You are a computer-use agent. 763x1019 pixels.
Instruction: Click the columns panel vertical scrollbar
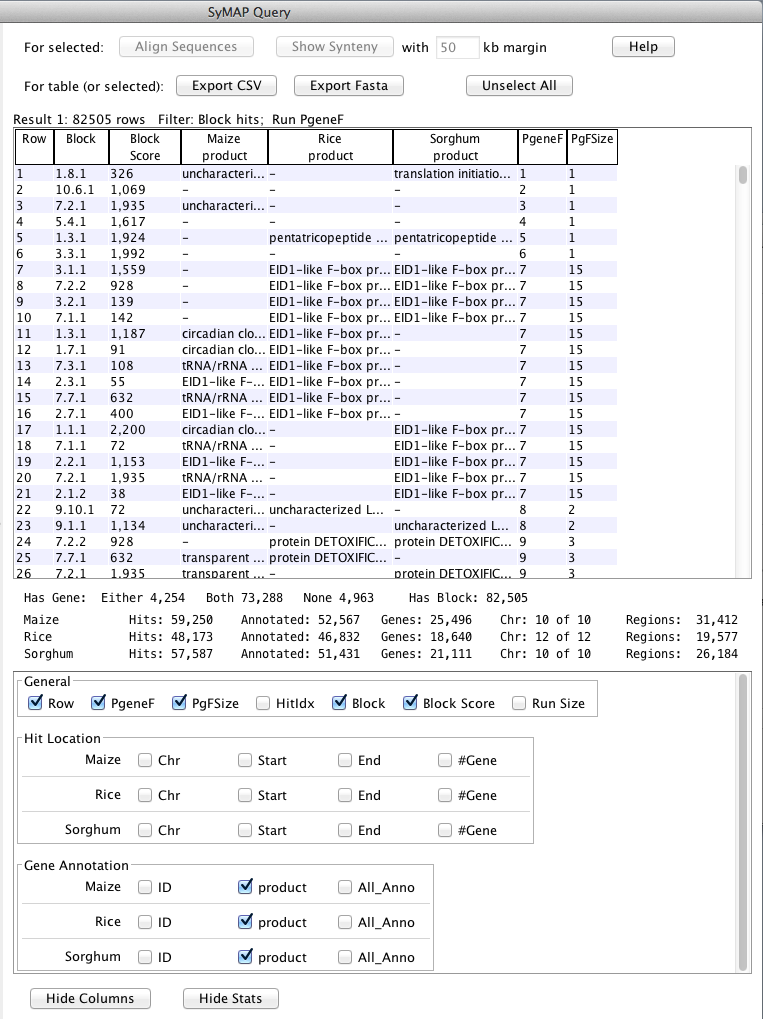(744, 822)
